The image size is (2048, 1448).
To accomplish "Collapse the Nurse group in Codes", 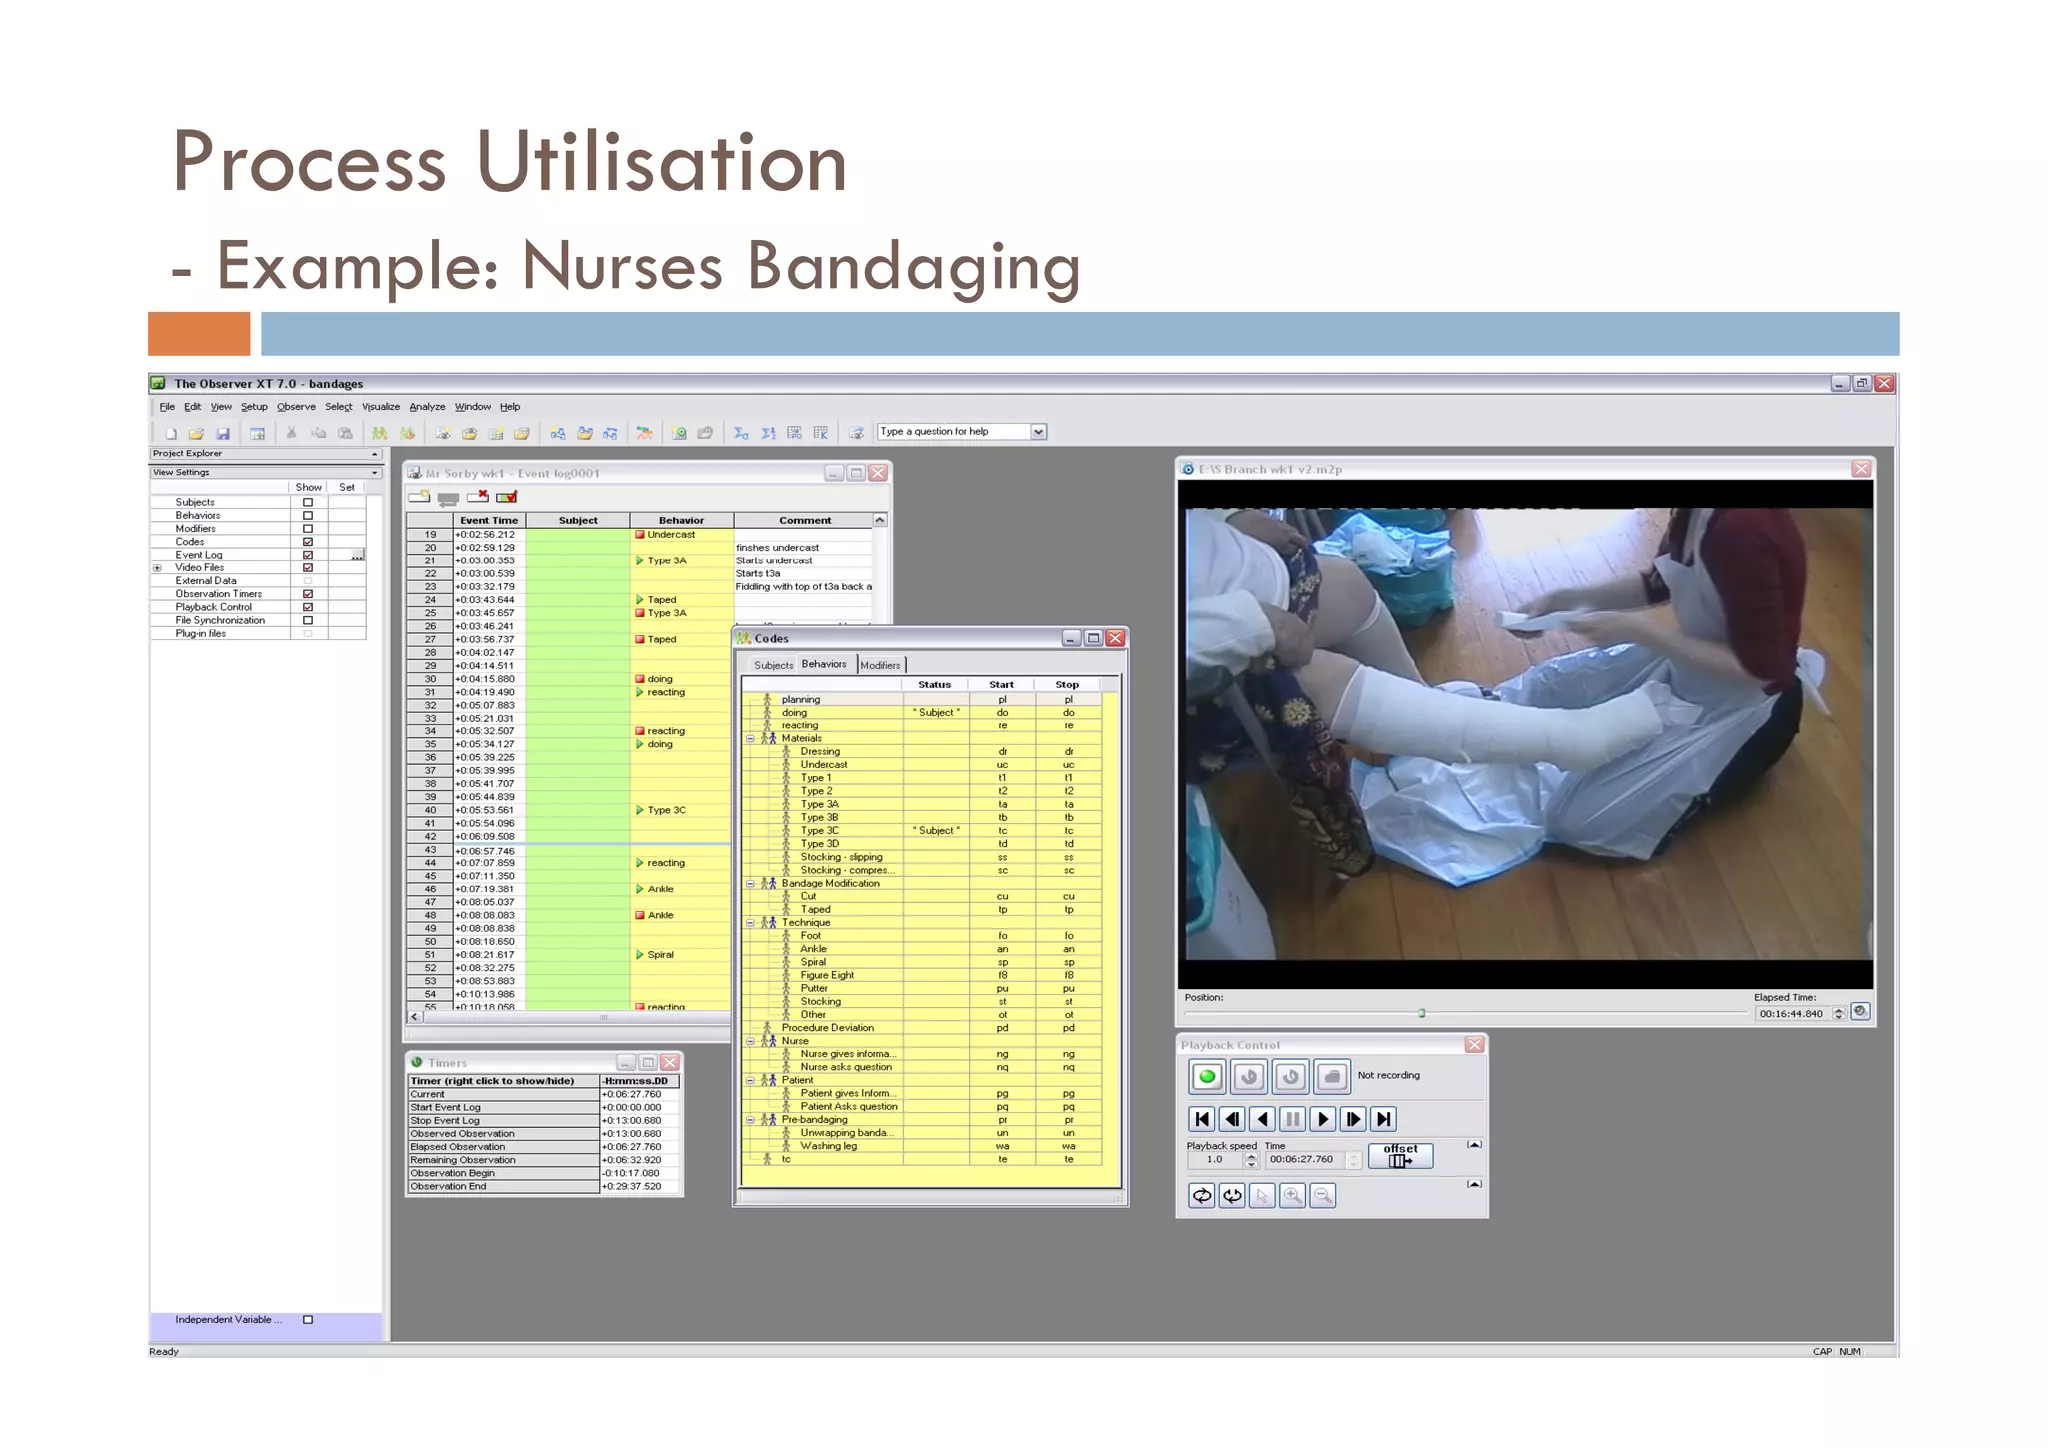I will click(750, 1041).
